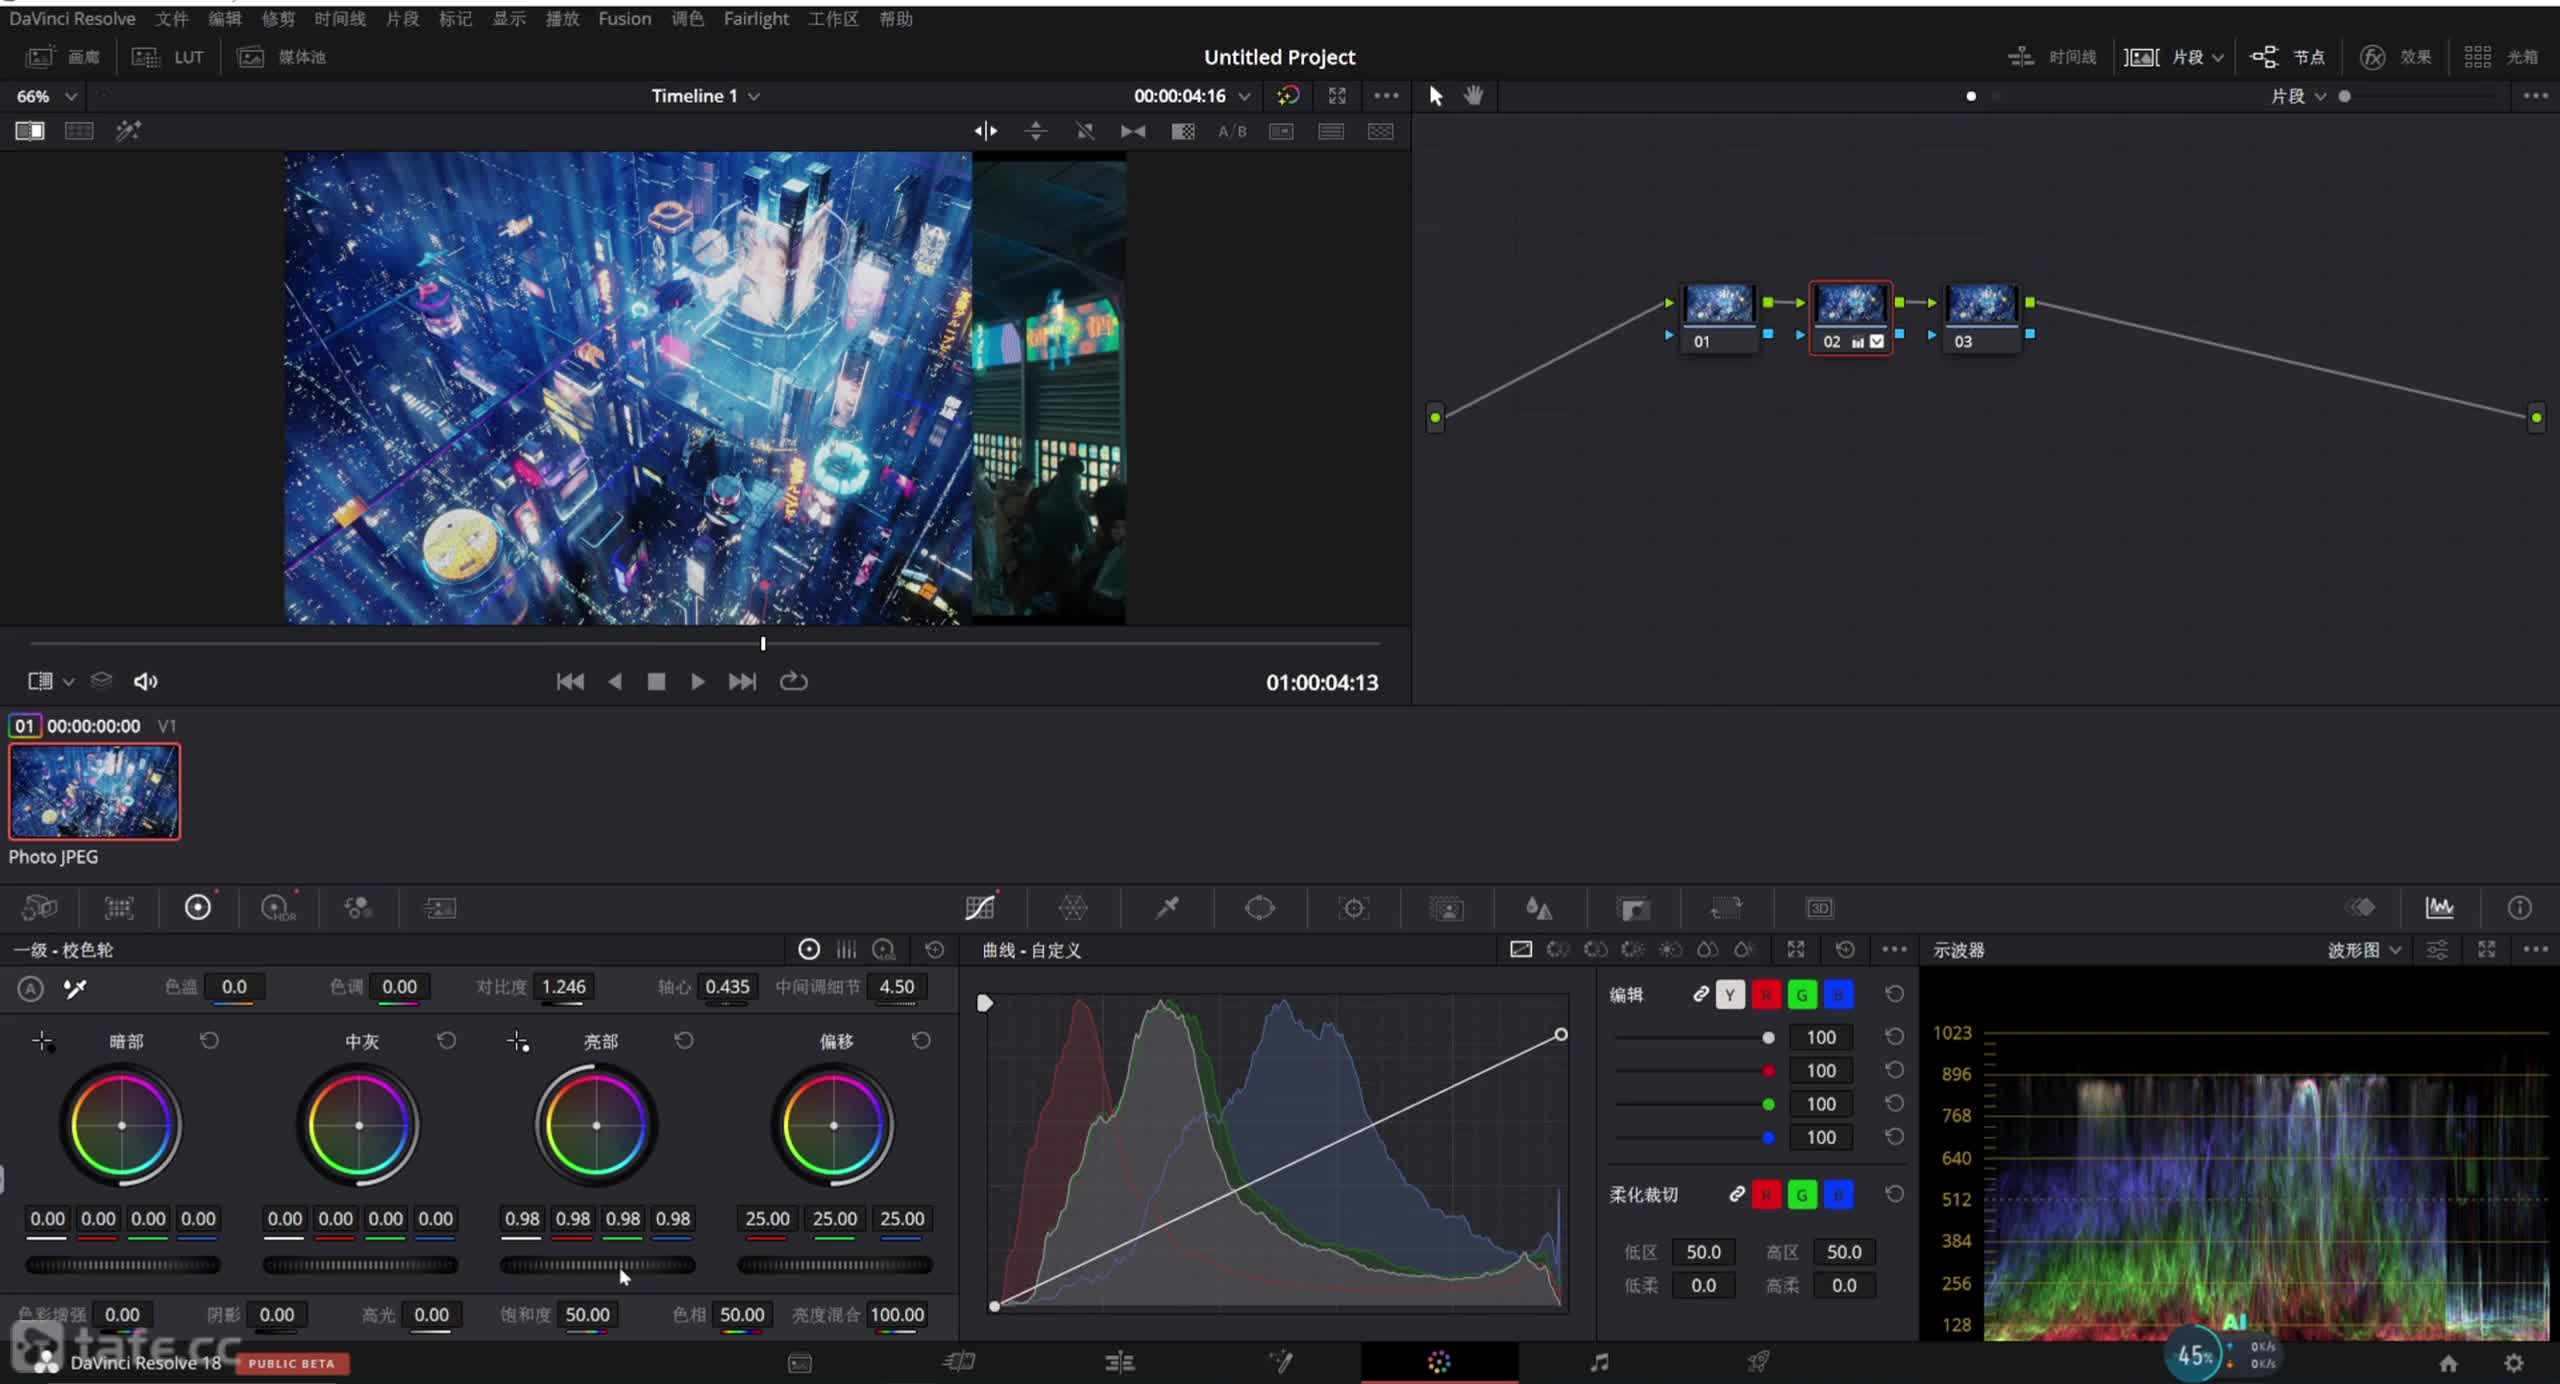Switch to the Edit page tab

coord(1119,1361)
